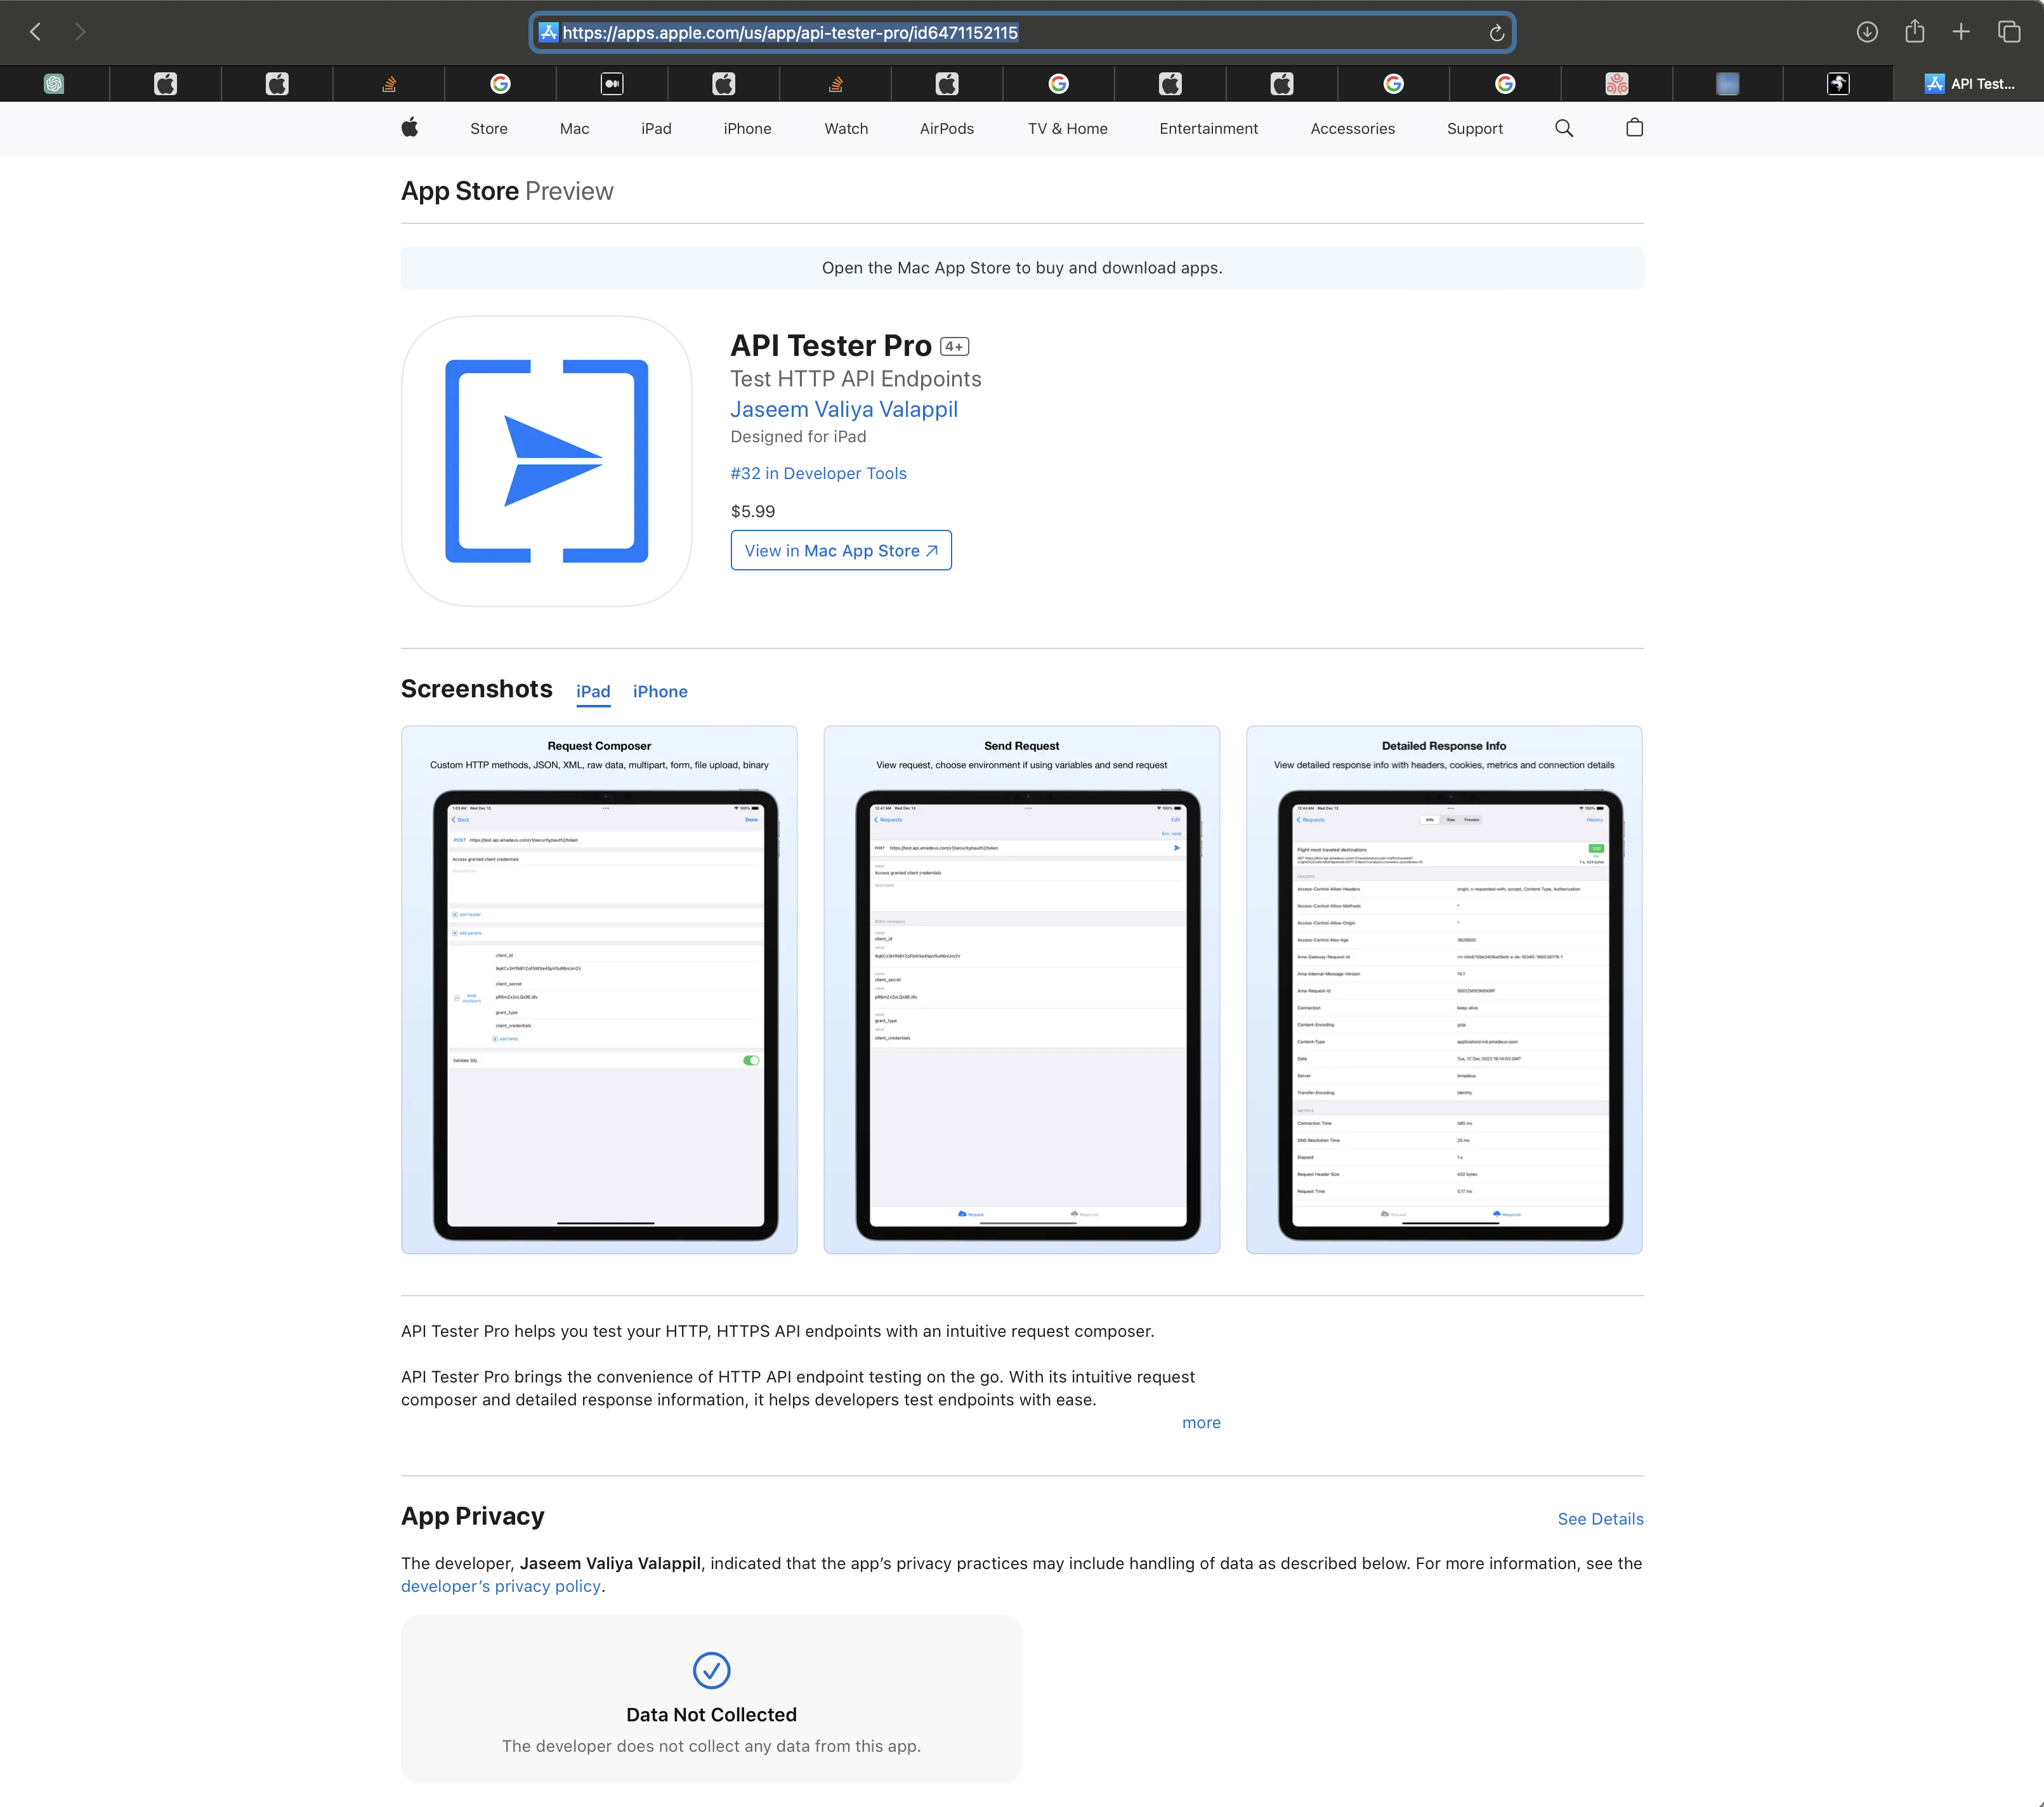Open the TV & Home menu item

click(x=1067, y=129)
